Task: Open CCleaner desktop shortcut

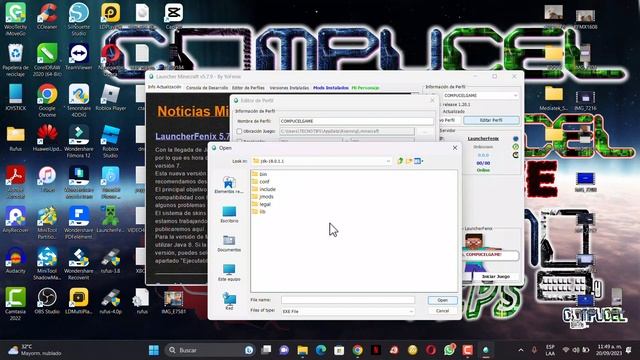Action: (x=47, y=16)
